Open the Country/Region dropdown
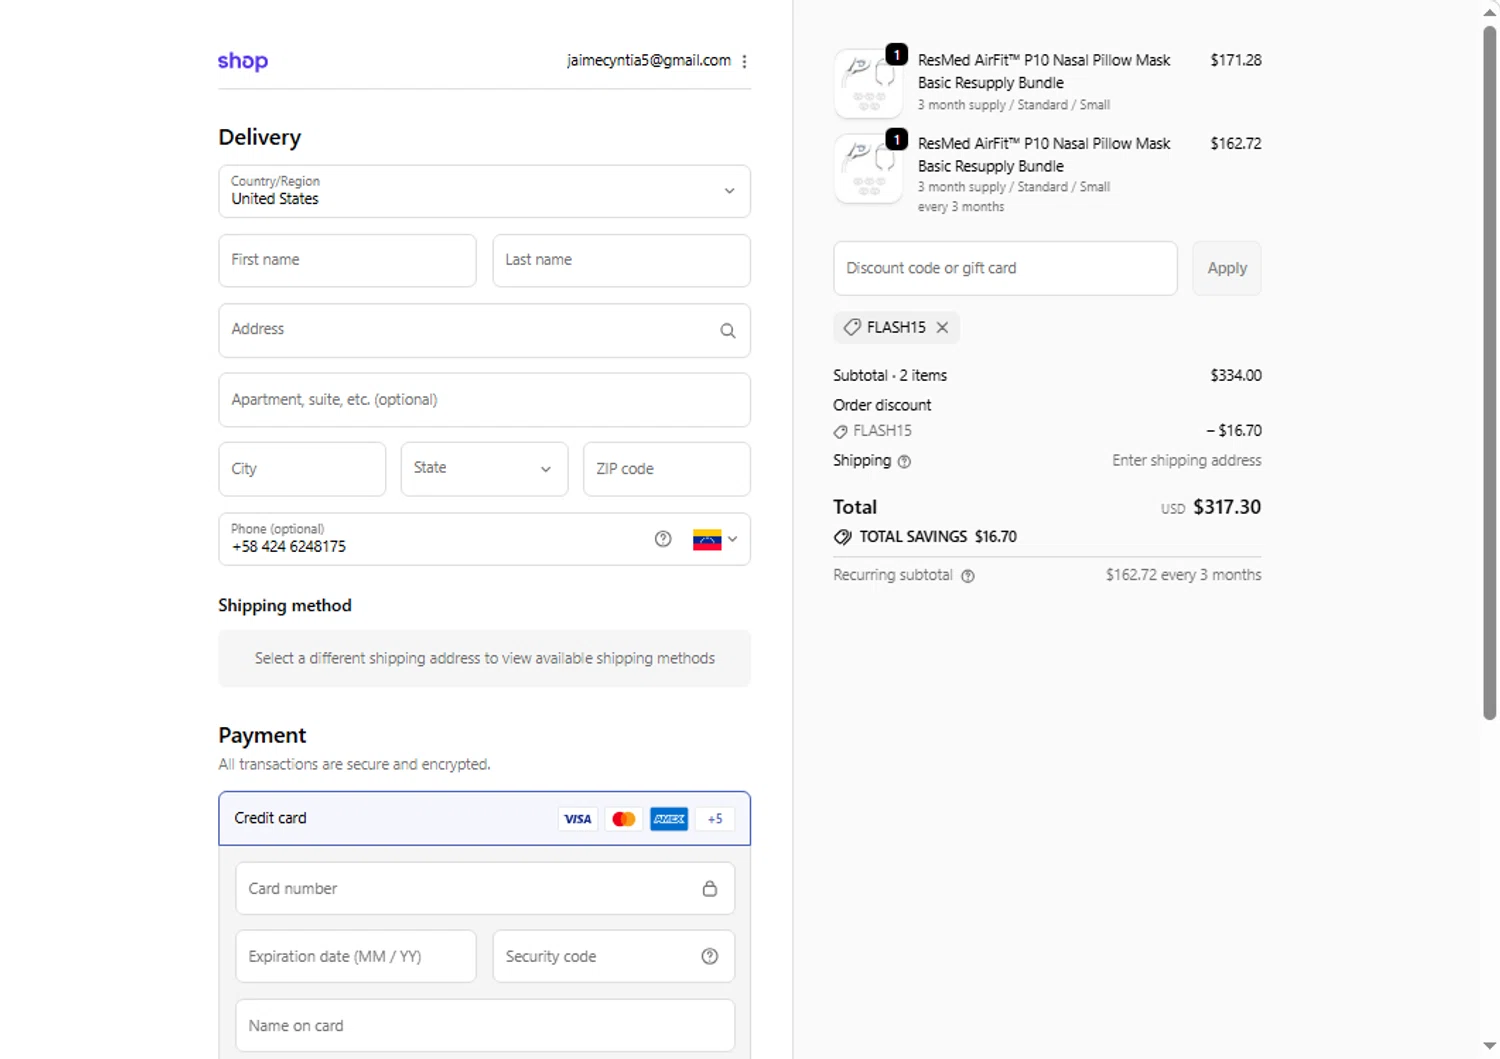Image resolution: width=1500 pixels, height=1059 pixels. coord(484,191)
